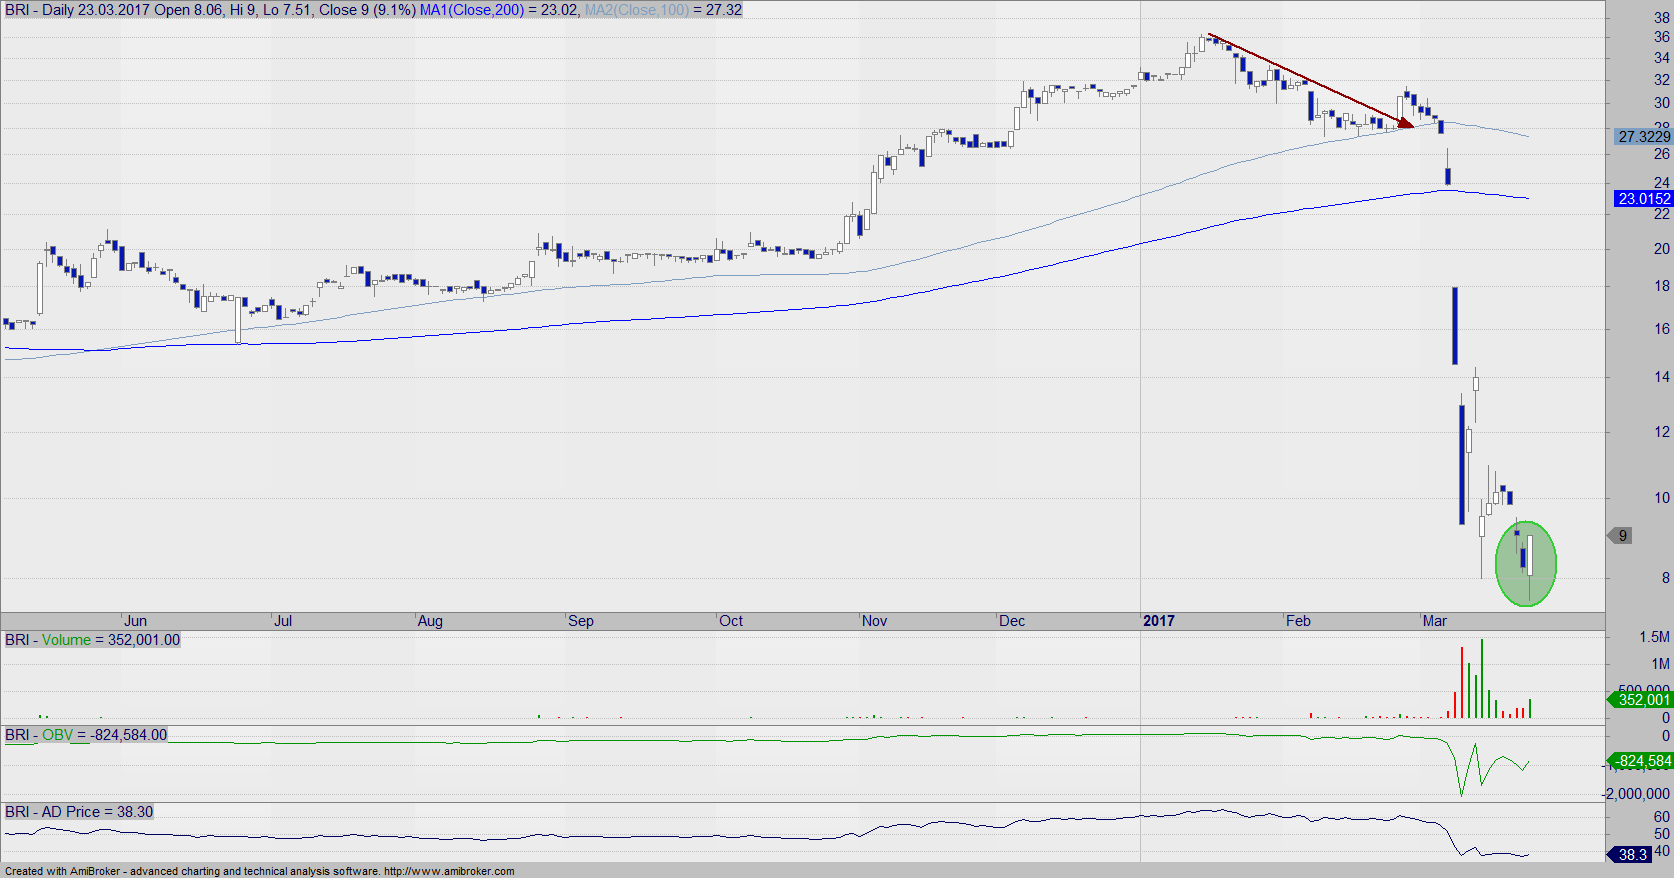1674x878 pixels.
Task: Click the tallest green volume bar
Action: coord(1482,680)
